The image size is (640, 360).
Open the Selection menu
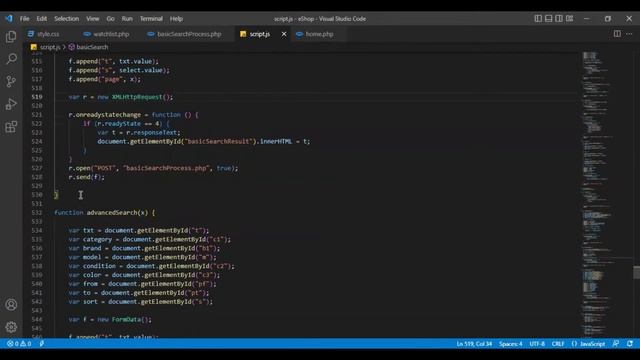[x=67, y=19]
